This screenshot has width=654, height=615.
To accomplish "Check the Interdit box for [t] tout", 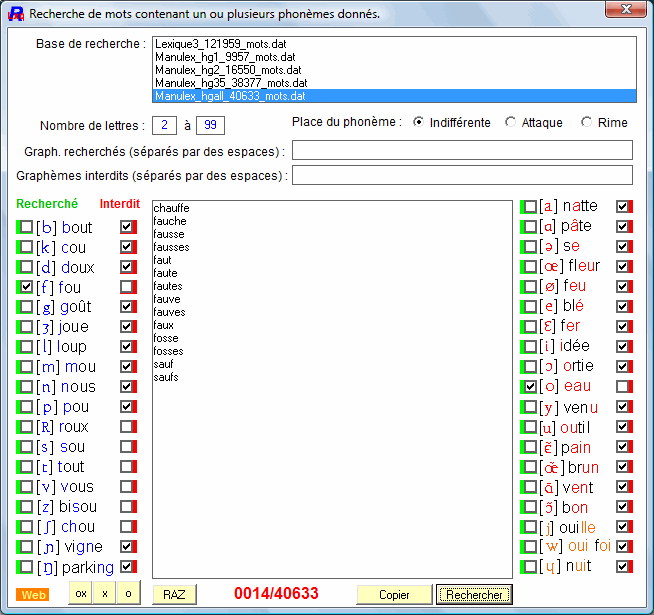I will point(126,466).
